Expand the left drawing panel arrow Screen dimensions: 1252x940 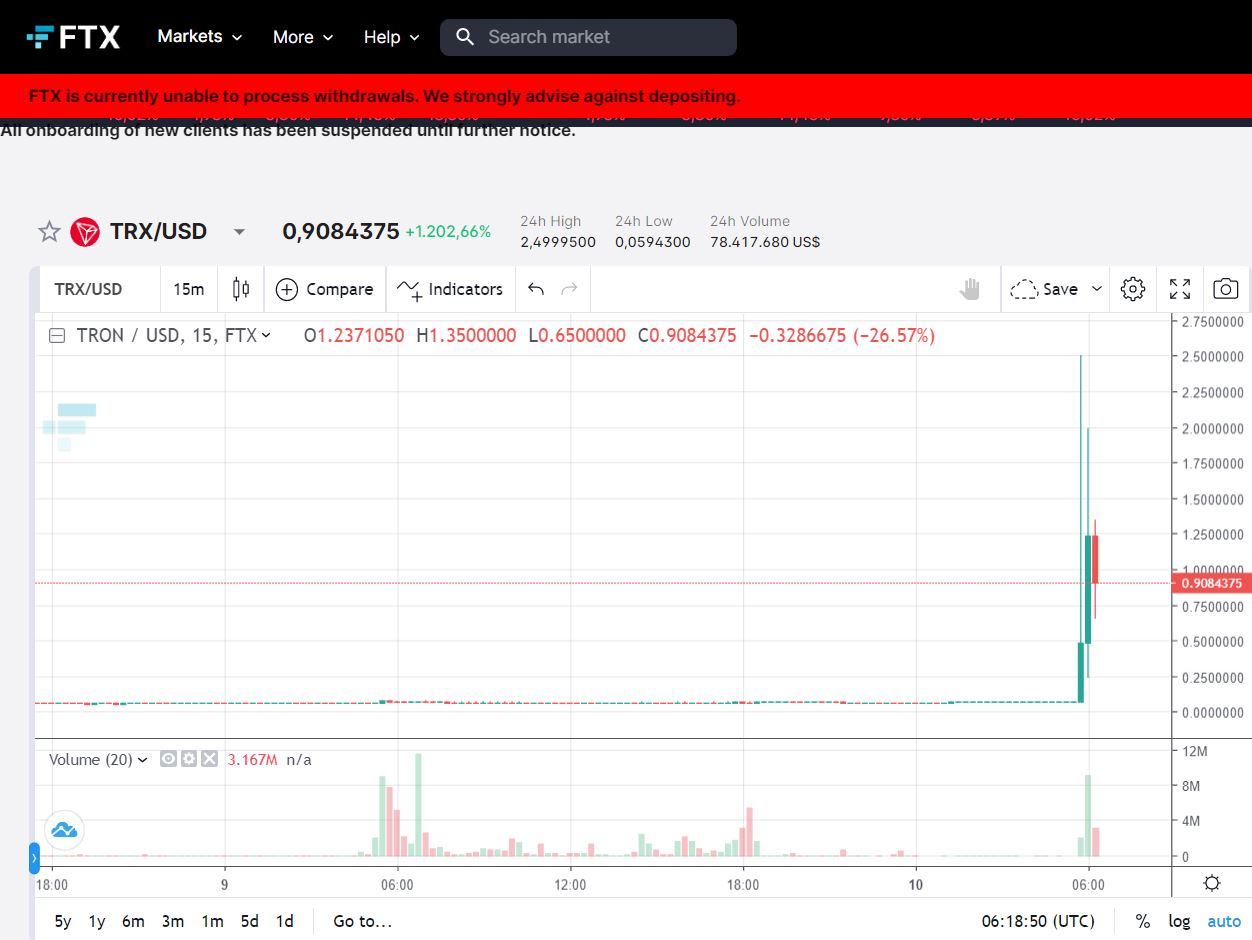[x=34, y=858]
